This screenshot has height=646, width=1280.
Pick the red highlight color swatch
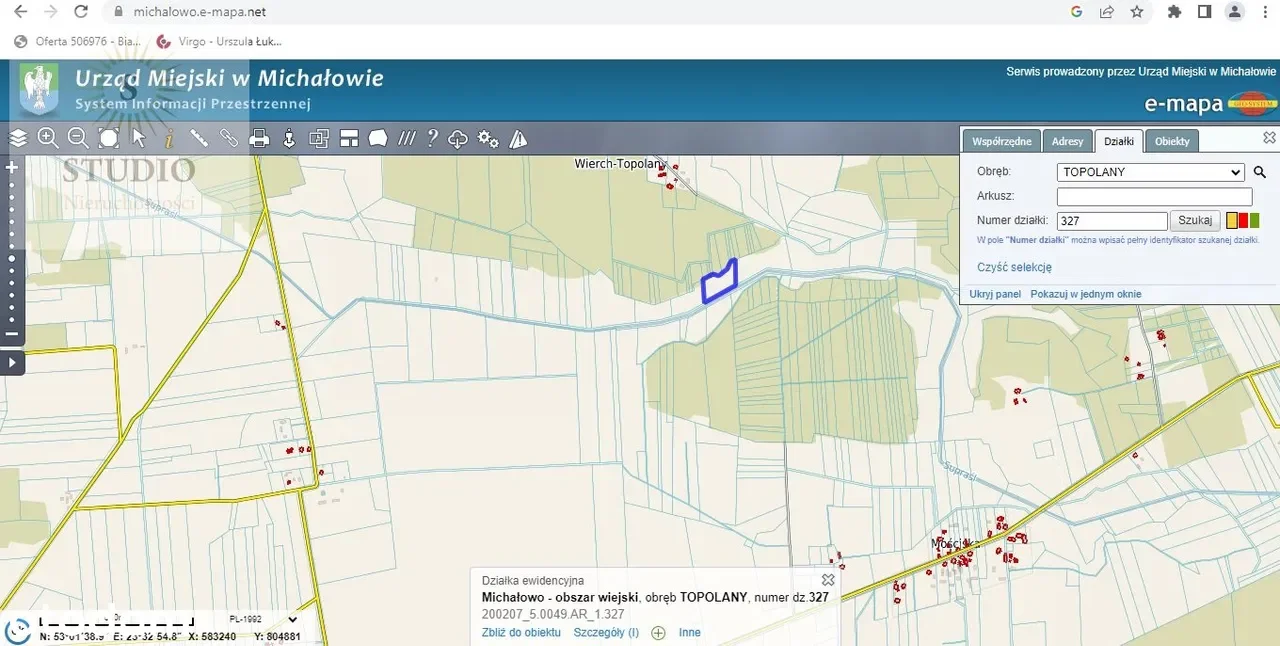click(x=1243, y=221)
